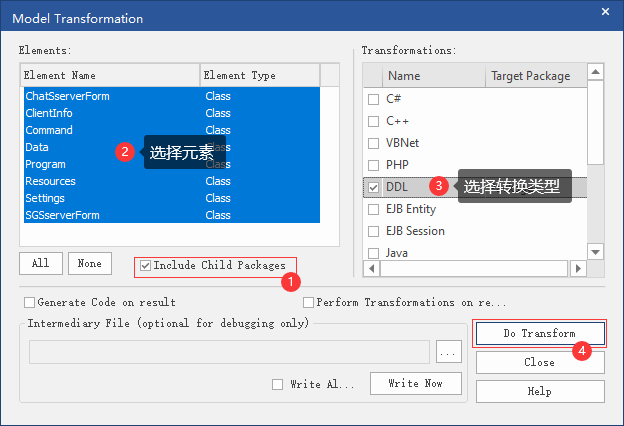Uncheck the DDL transformation checkbox
Viewport: 624px width, 426px height.
pos(373,187)
